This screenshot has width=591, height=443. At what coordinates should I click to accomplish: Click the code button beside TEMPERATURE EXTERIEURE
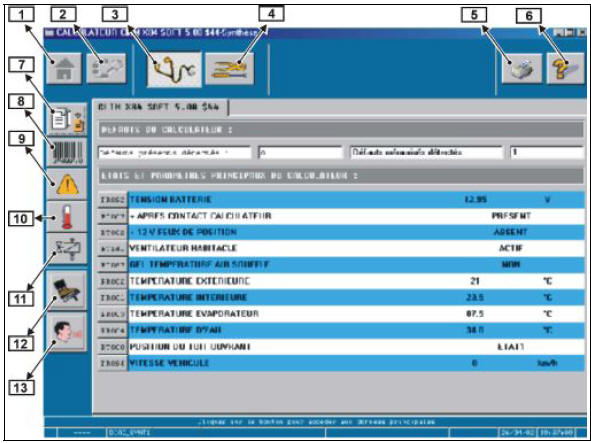[112, 282]
